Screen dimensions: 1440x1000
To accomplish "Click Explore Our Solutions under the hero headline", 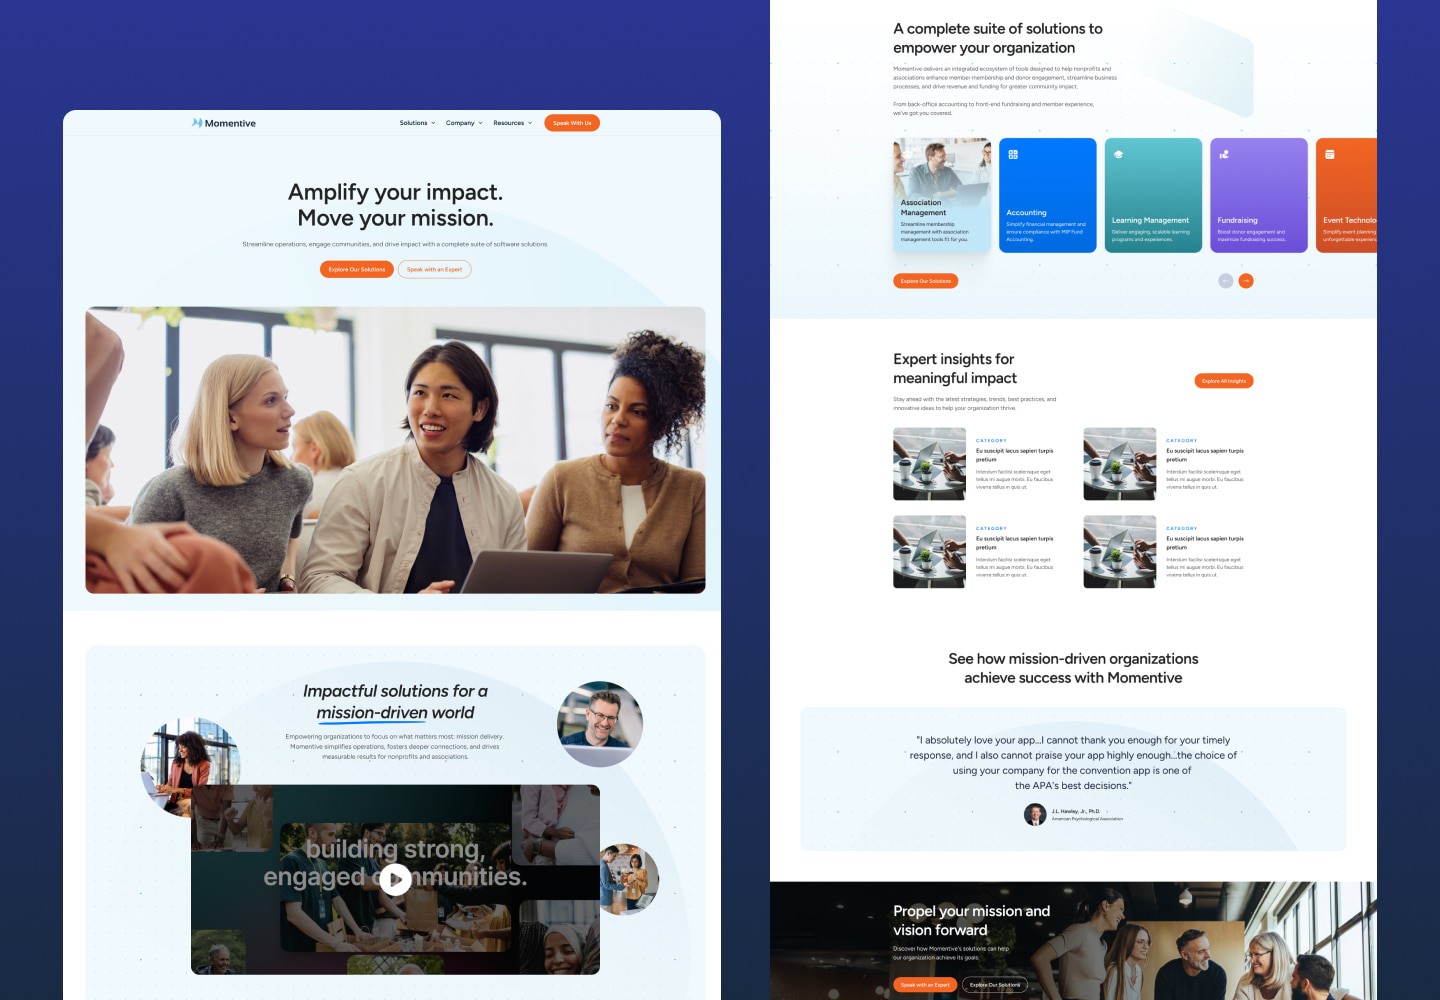I will click(x=356, y=269).
